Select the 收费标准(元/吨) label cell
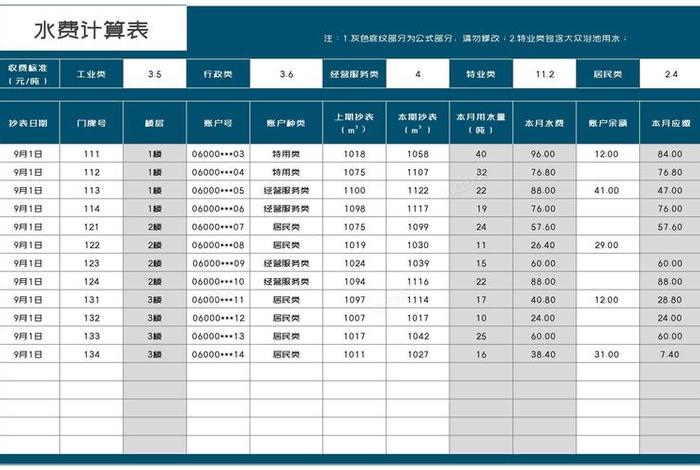 [x=29, y=74]
